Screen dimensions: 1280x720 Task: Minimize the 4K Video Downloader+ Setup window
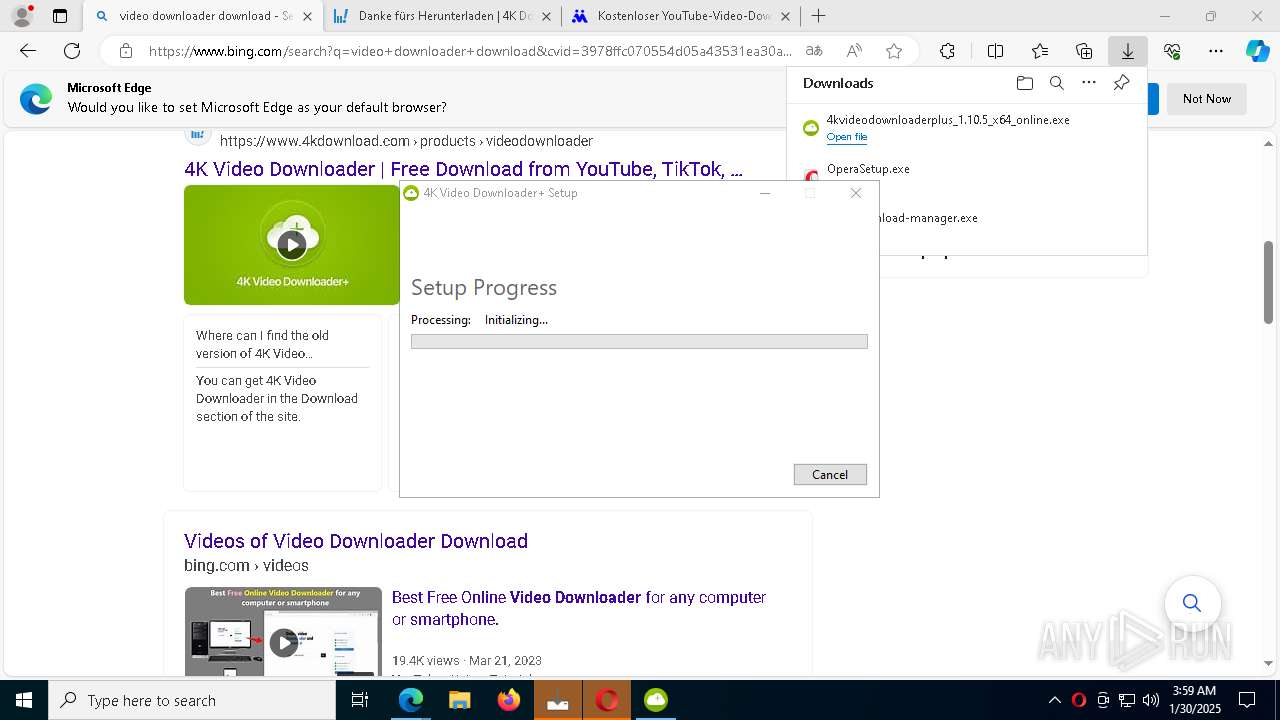pos(765,193)
